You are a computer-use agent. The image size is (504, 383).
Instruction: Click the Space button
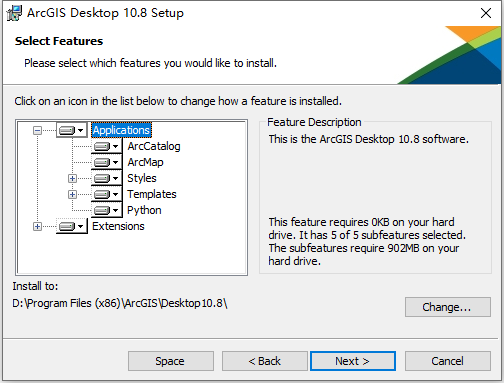[x=171, y=361]
